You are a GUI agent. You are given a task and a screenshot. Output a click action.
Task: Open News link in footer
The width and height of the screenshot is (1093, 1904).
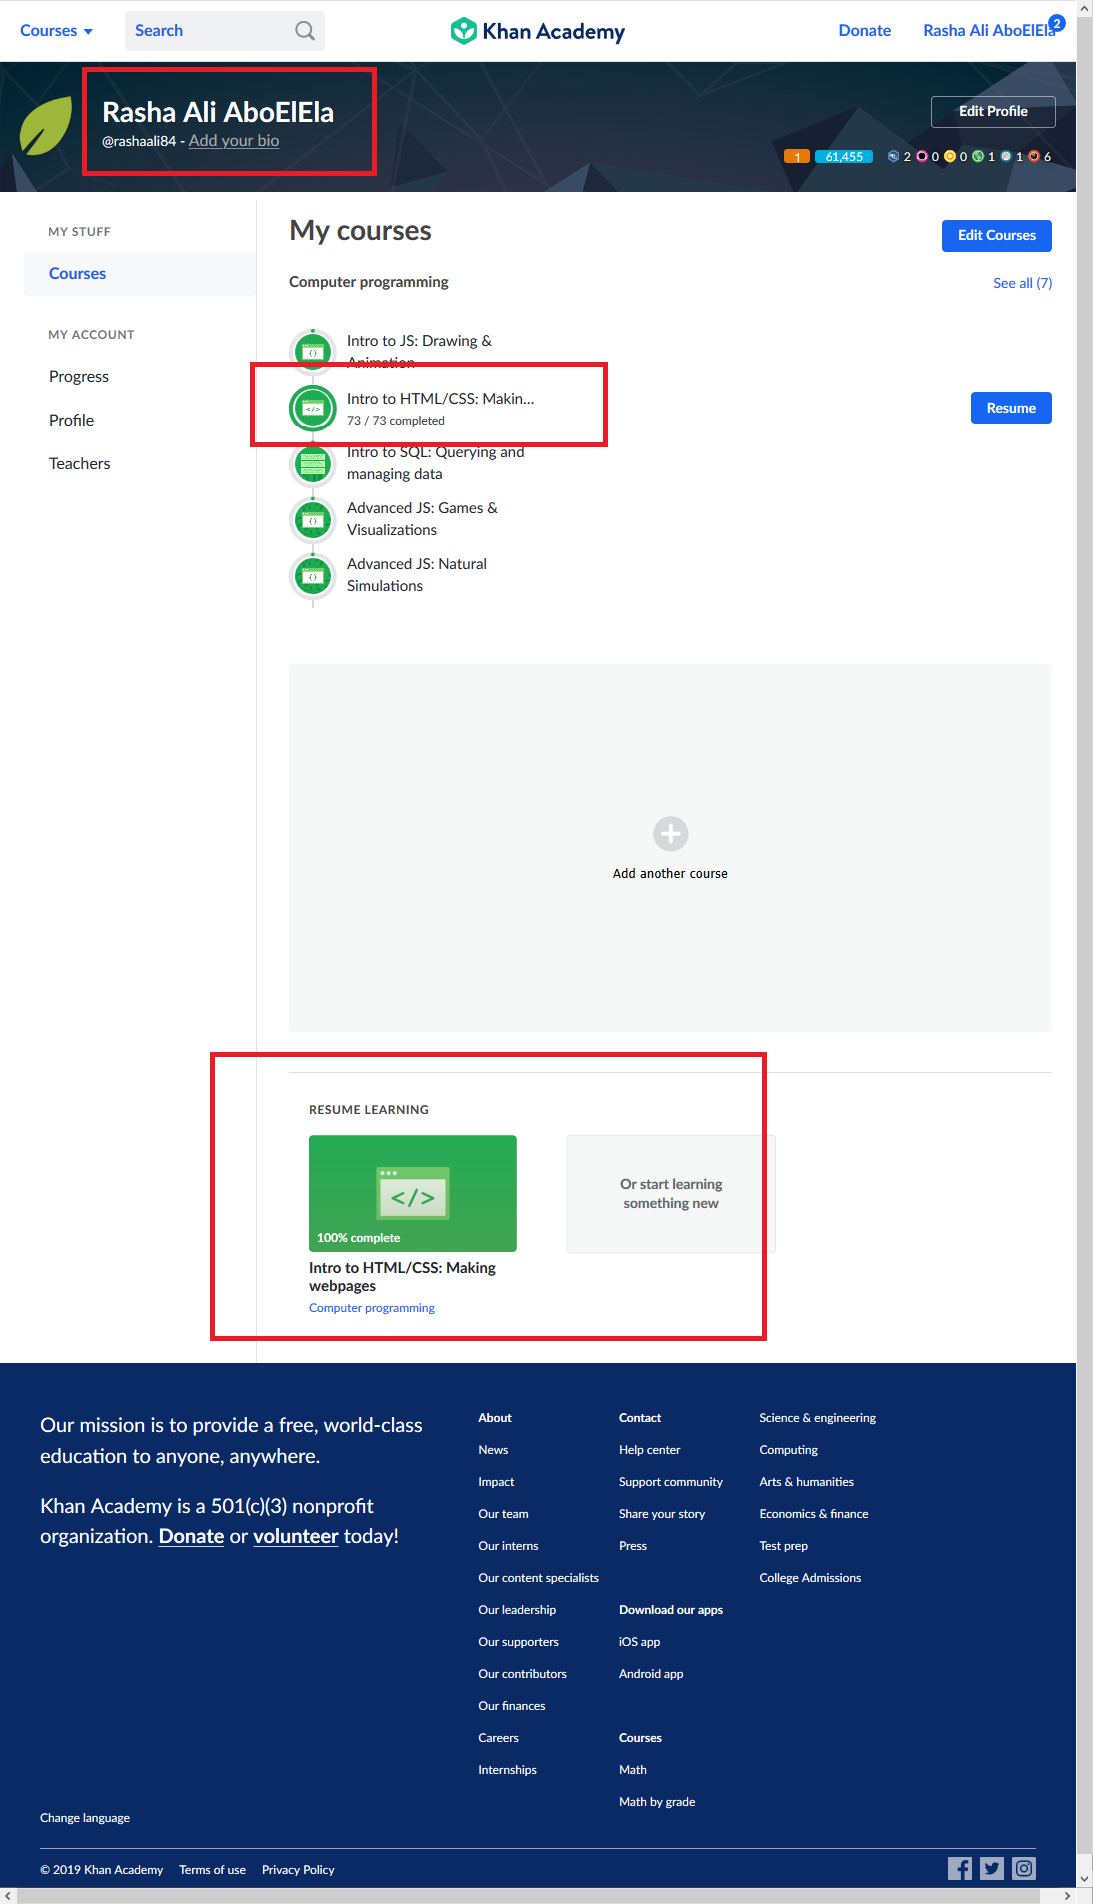(493, 1450)
